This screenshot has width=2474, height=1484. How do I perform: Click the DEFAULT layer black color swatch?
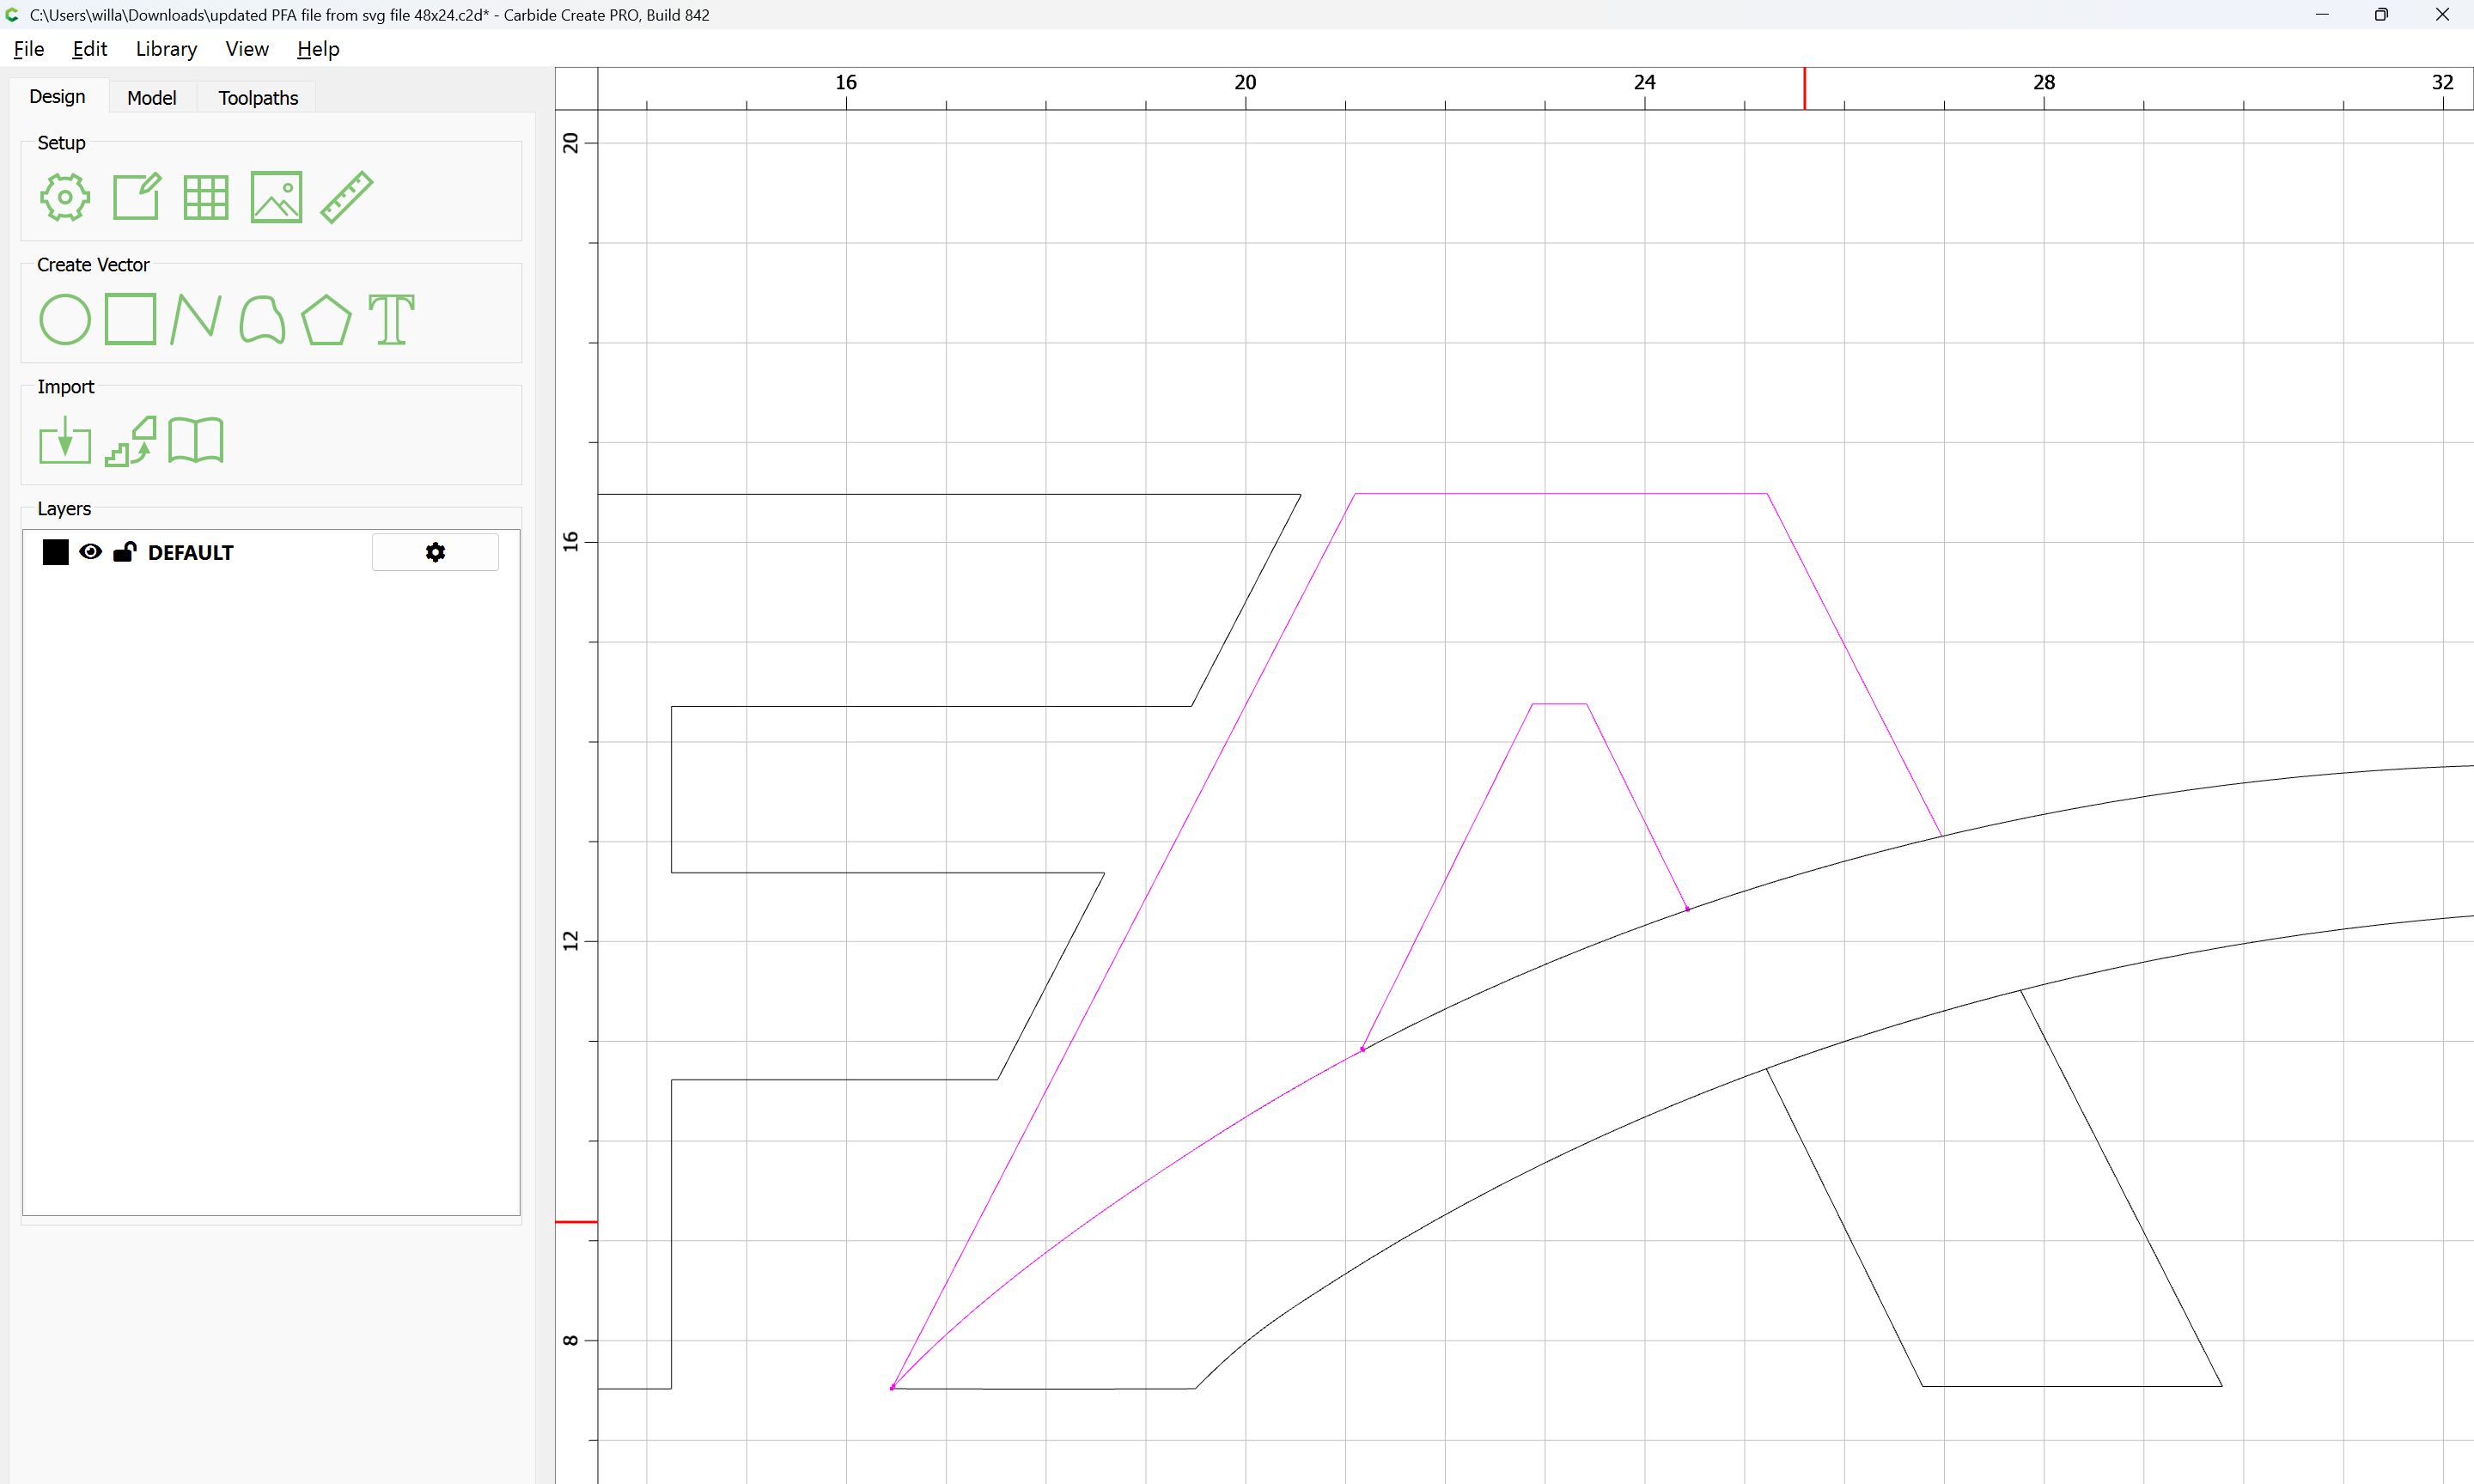point(56,552)
